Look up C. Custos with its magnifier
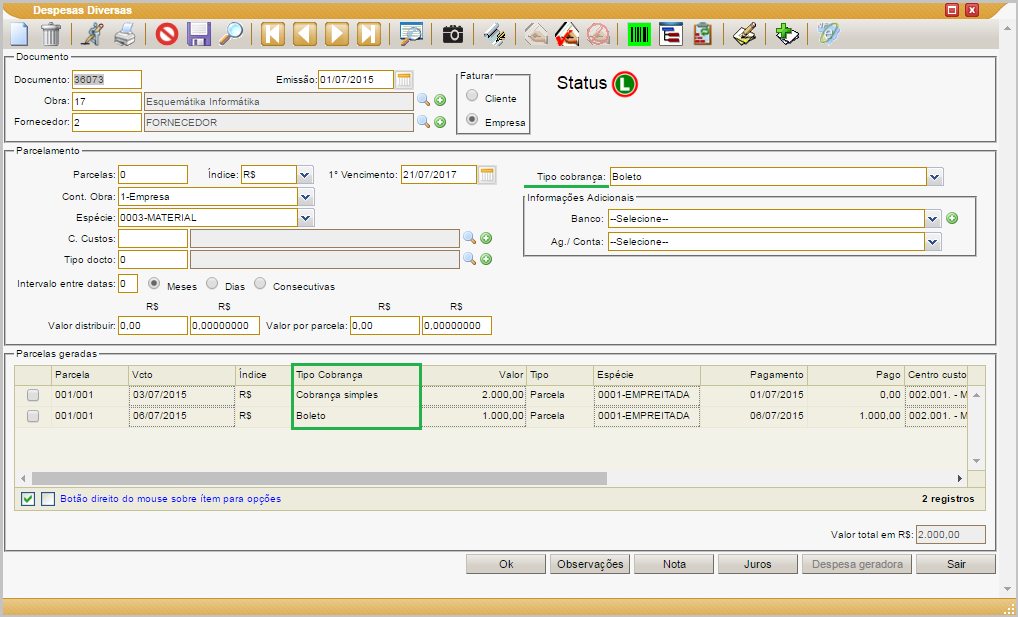The width and height of the screenshot is (1018, 617). pyautogui.click(x=469, y=238)
